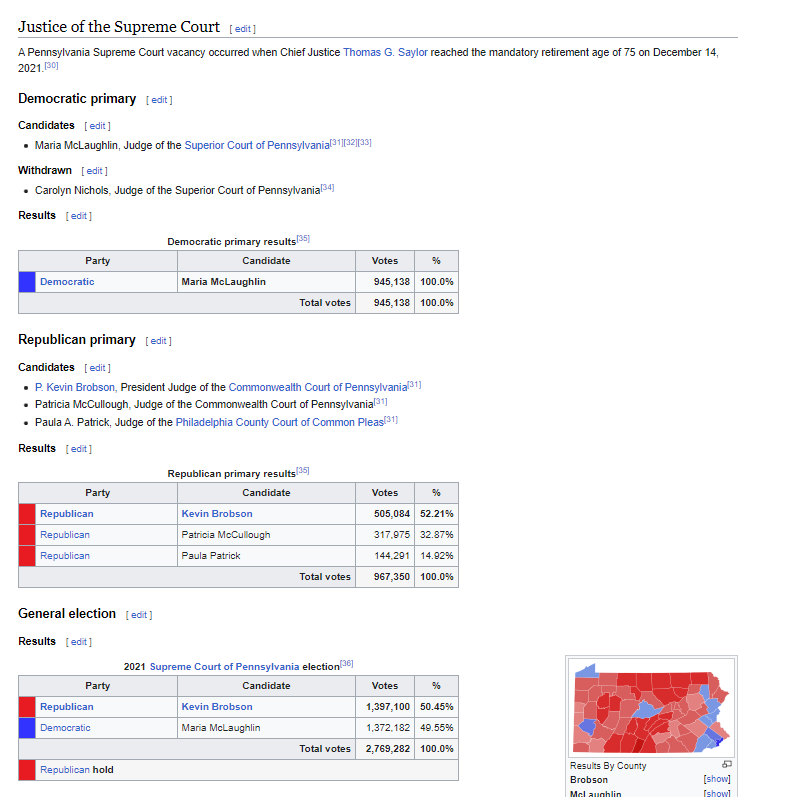790x797 pixels.
Task: Click red color cell beside Republican hold
Action: 27,770
